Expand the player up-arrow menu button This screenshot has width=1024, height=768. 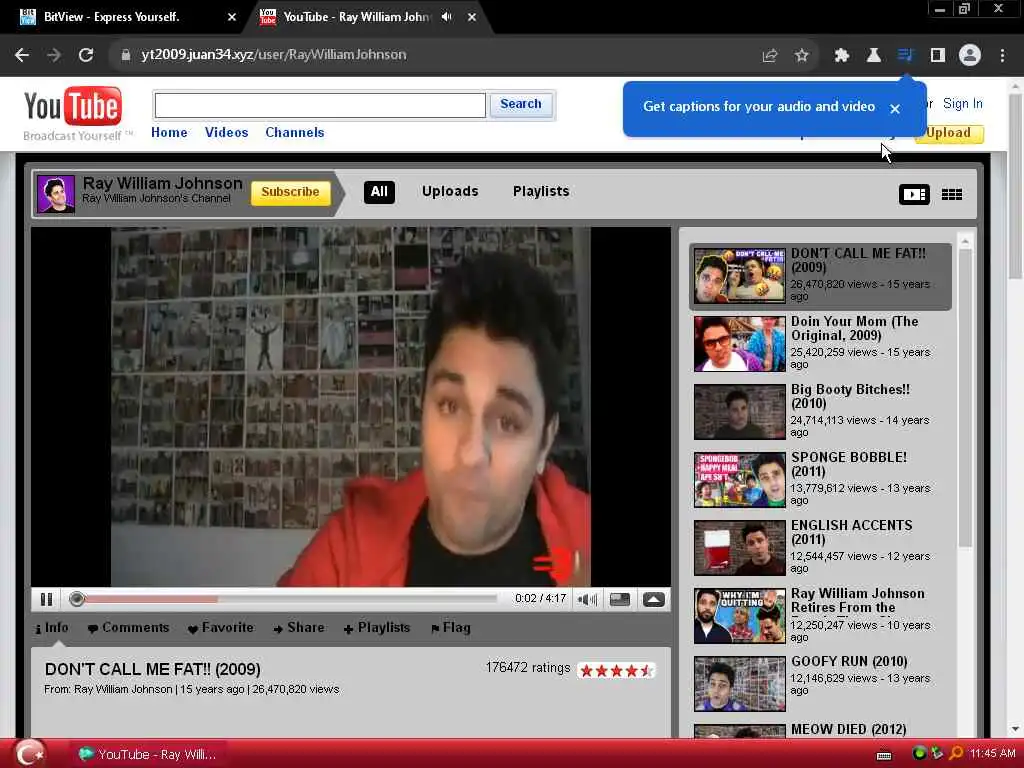pyautogui.click(x=654, y=599)
